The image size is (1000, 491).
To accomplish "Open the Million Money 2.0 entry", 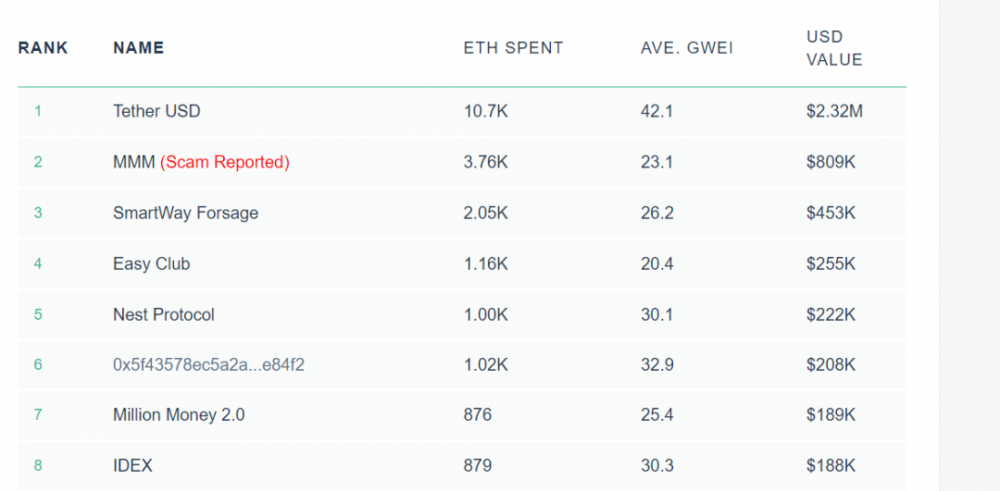I will [178, 415].
